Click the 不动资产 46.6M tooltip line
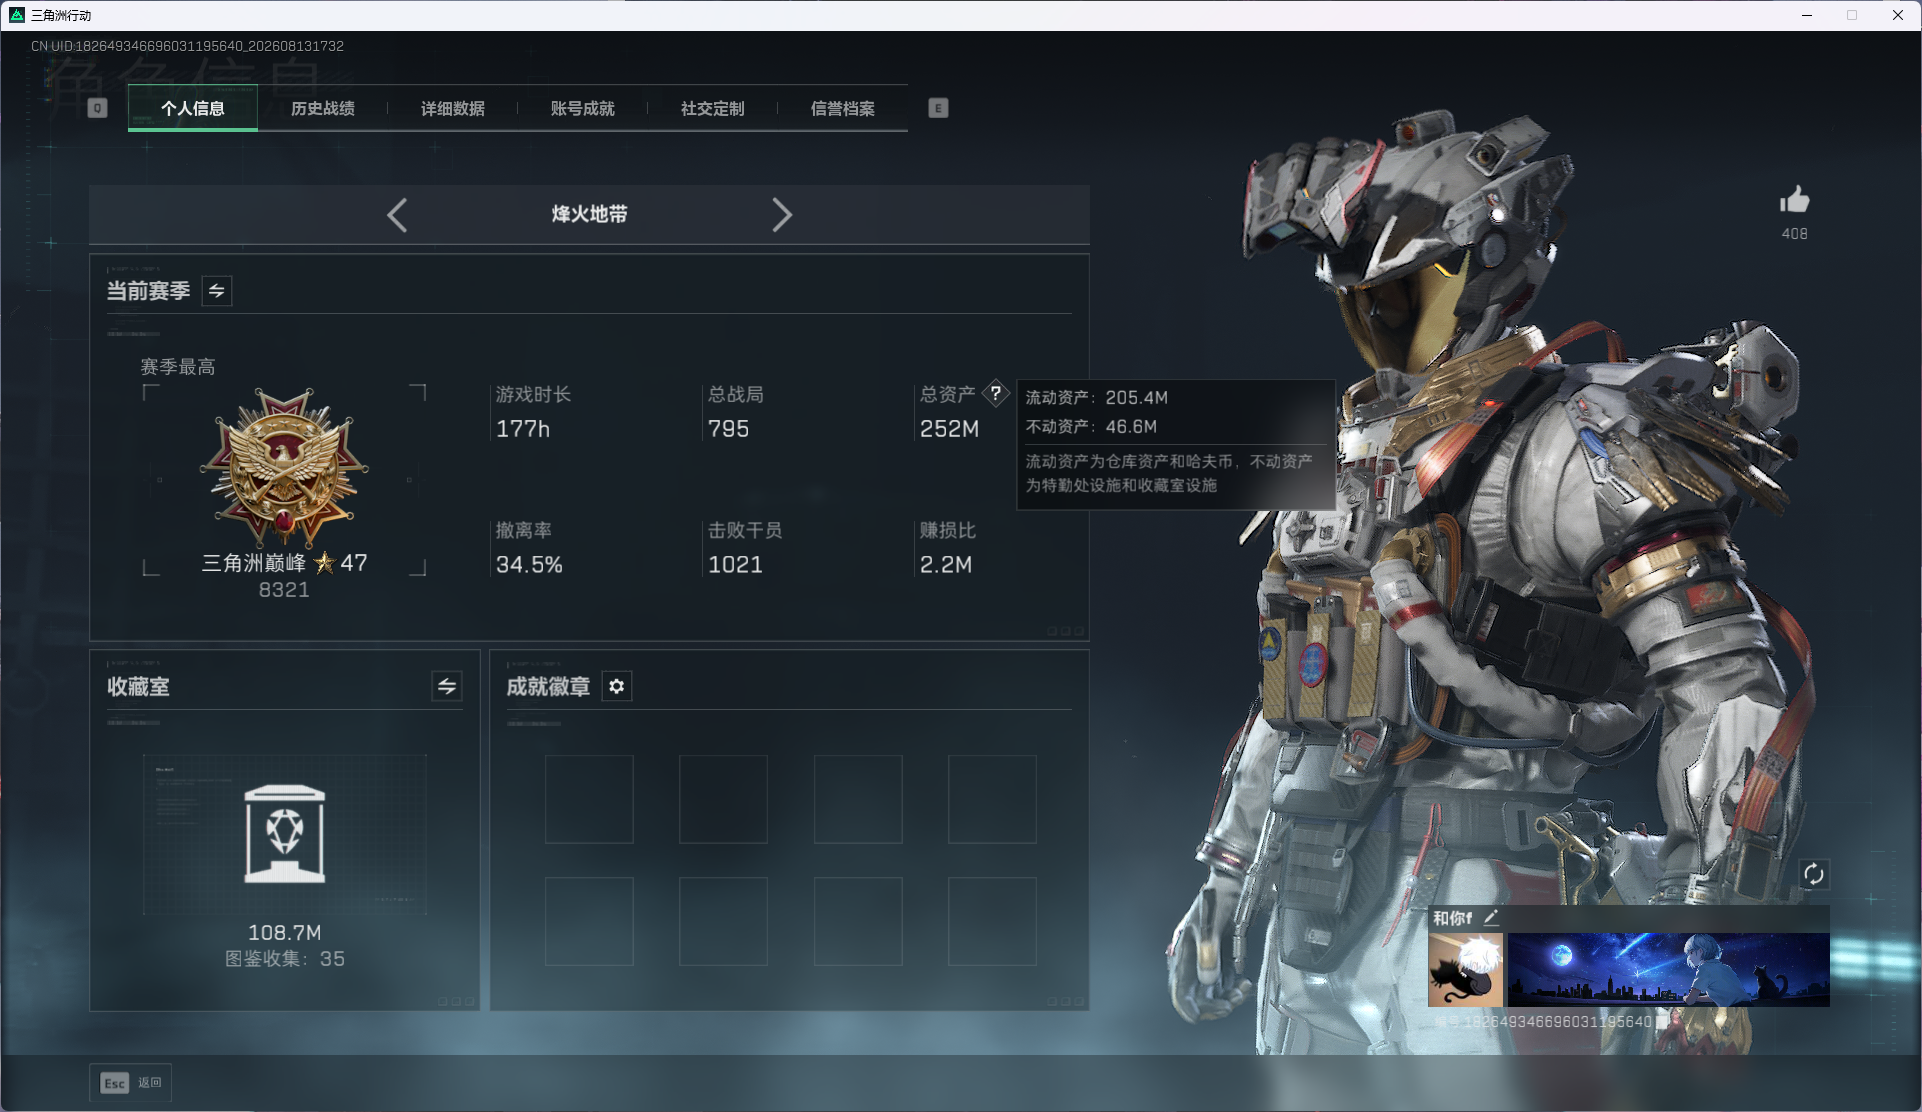 coord(1091,427)
